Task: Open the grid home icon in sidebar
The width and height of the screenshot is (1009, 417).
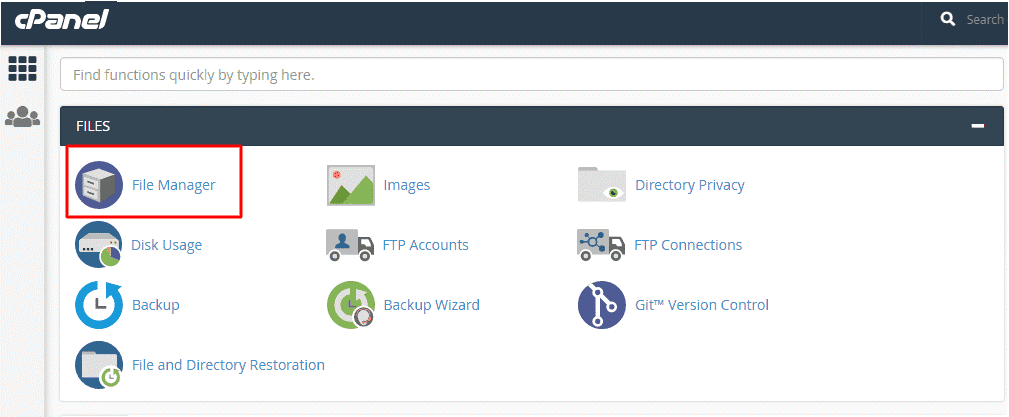Action: point(22,68)
